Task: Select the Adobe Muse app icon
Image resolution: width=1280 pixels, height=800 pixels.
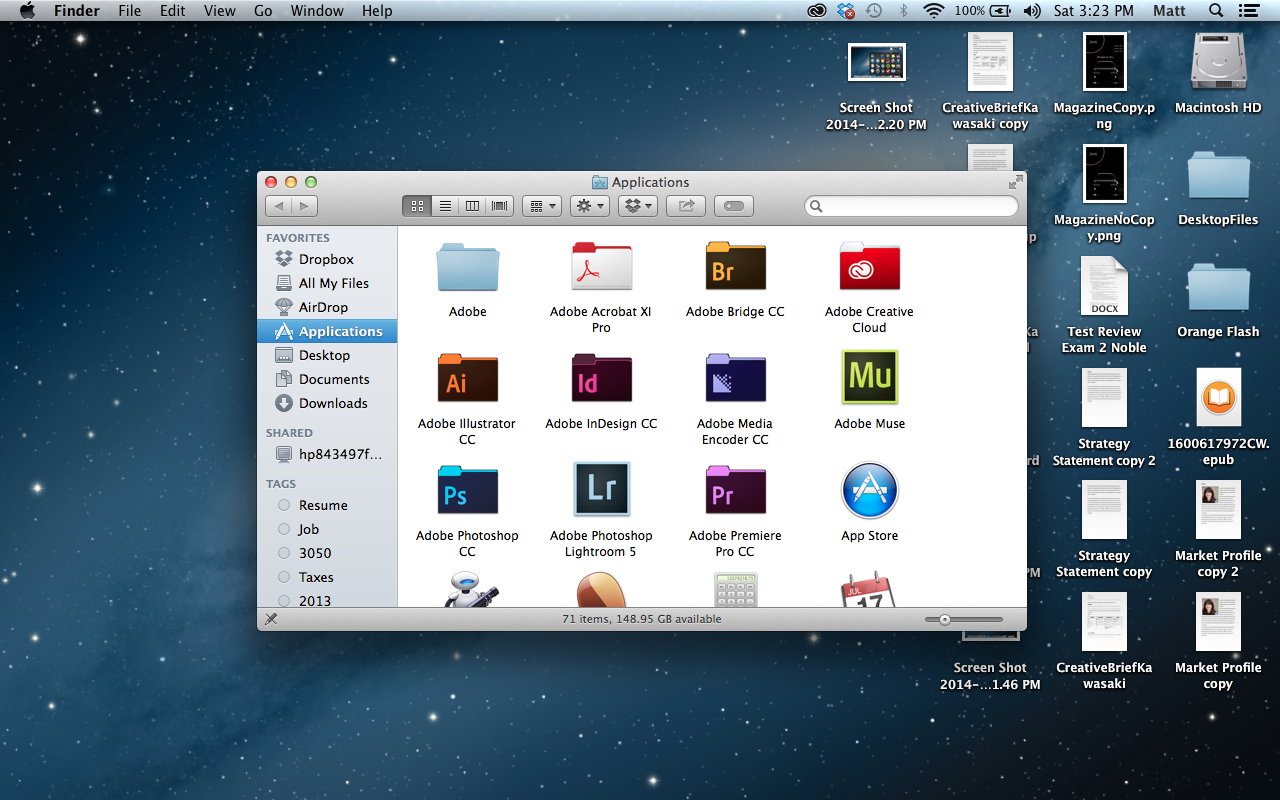Action: coord(869,377)
